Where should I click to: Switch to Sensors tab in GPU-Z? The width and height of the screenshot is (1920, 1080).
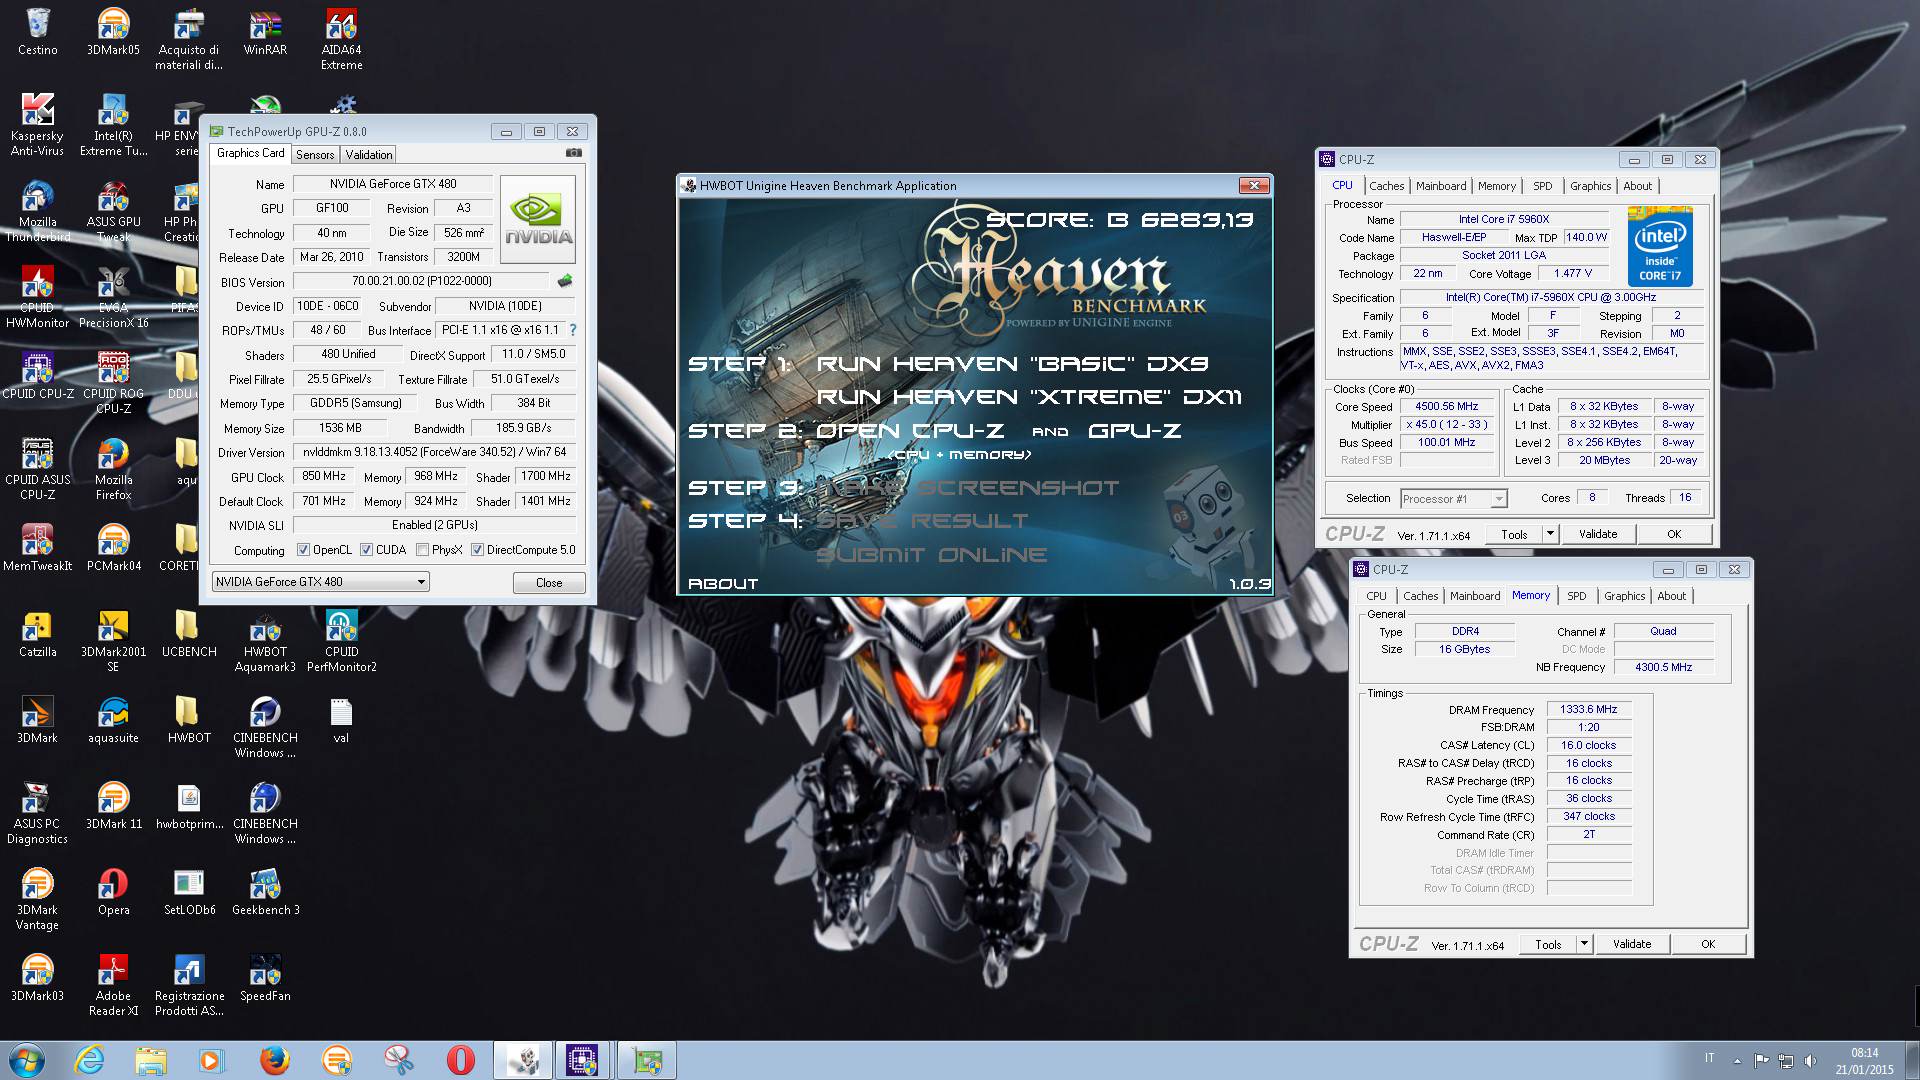(x=315, y=155)
